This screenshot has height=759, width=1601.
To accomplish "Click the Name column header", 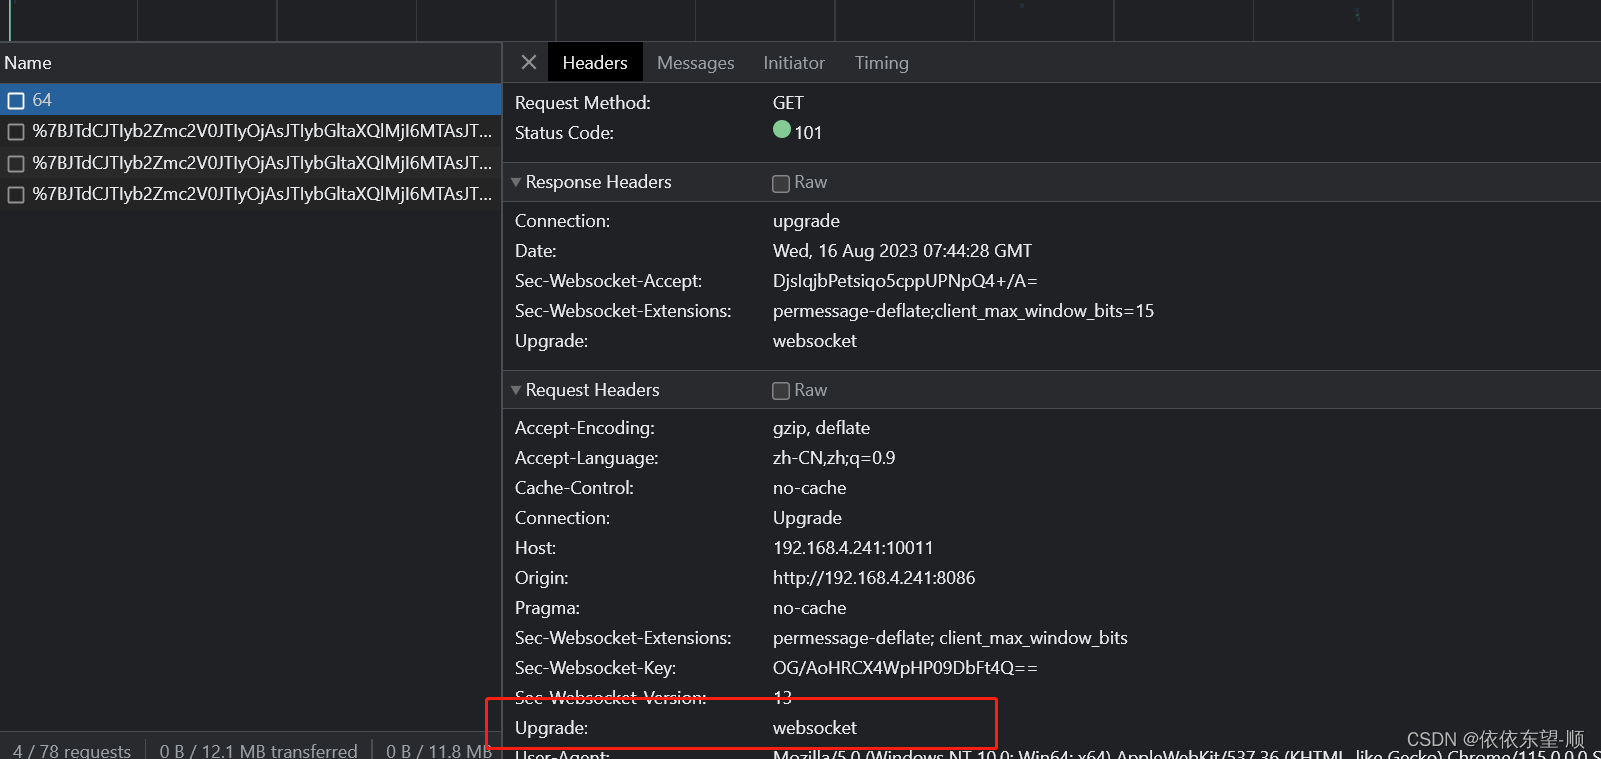I will click(250, 63).
